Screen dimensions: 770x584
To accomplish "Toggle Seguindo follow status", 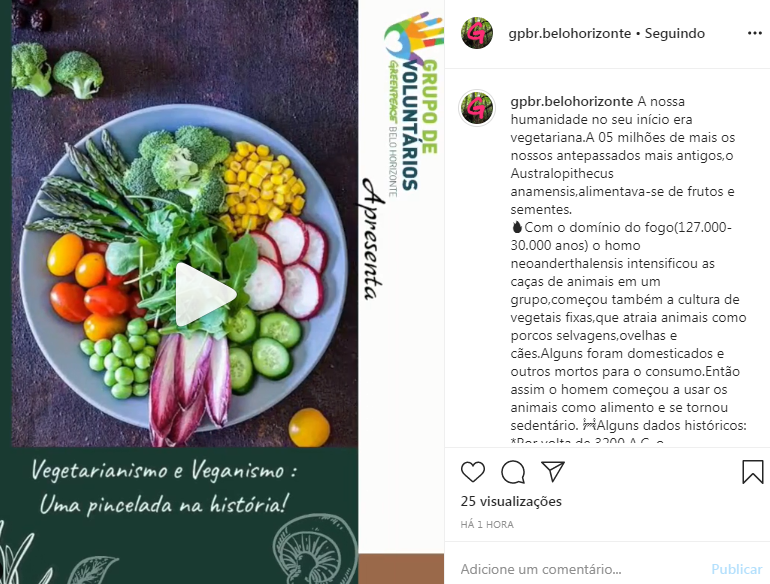I will [x=675, y=33].
